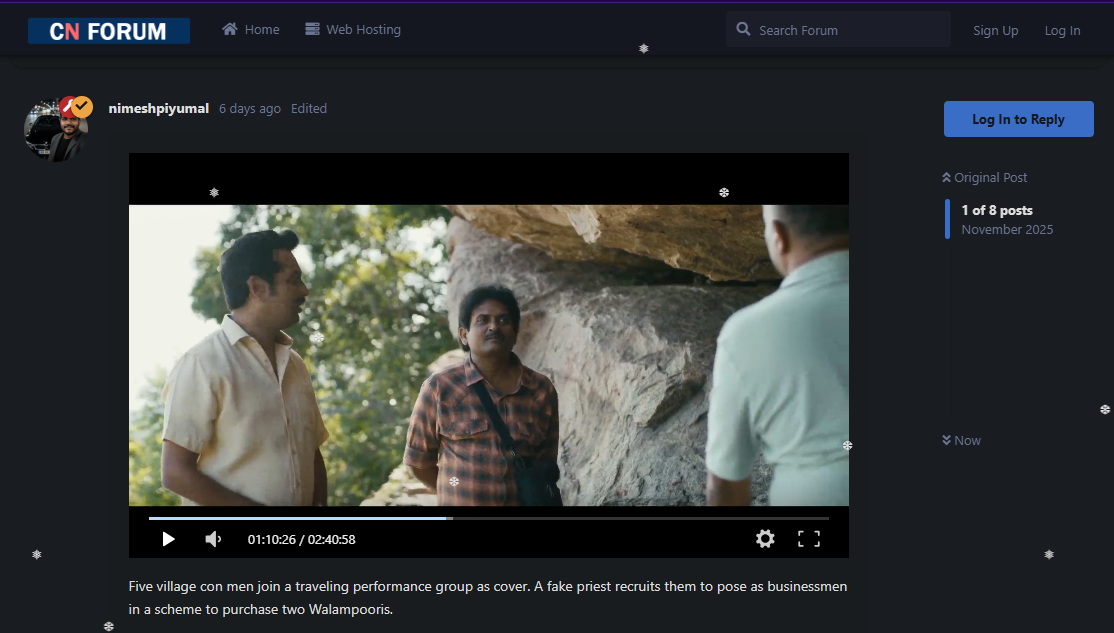Open nimeshpiyumal's avatar picture
Screen dimensions: 1114x633
tap(55, 130)
